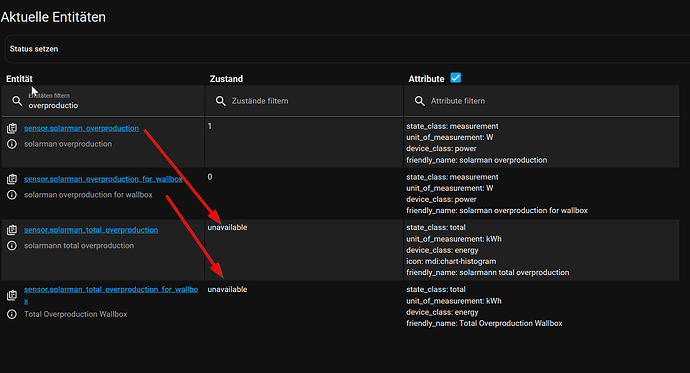The image size is (690, 373).
Task: Toggle the Attribute column checkbox
Action: click(x=456, y=78)
